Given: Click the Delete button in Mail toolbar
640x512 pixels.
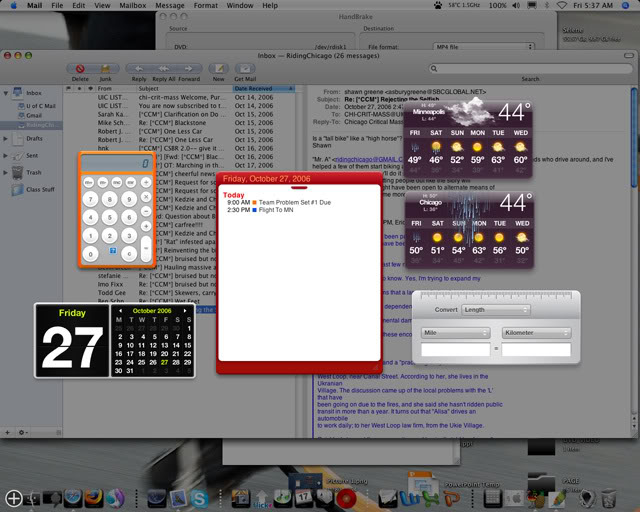Looking at the screenshot, I should click(x=80, y=69).
